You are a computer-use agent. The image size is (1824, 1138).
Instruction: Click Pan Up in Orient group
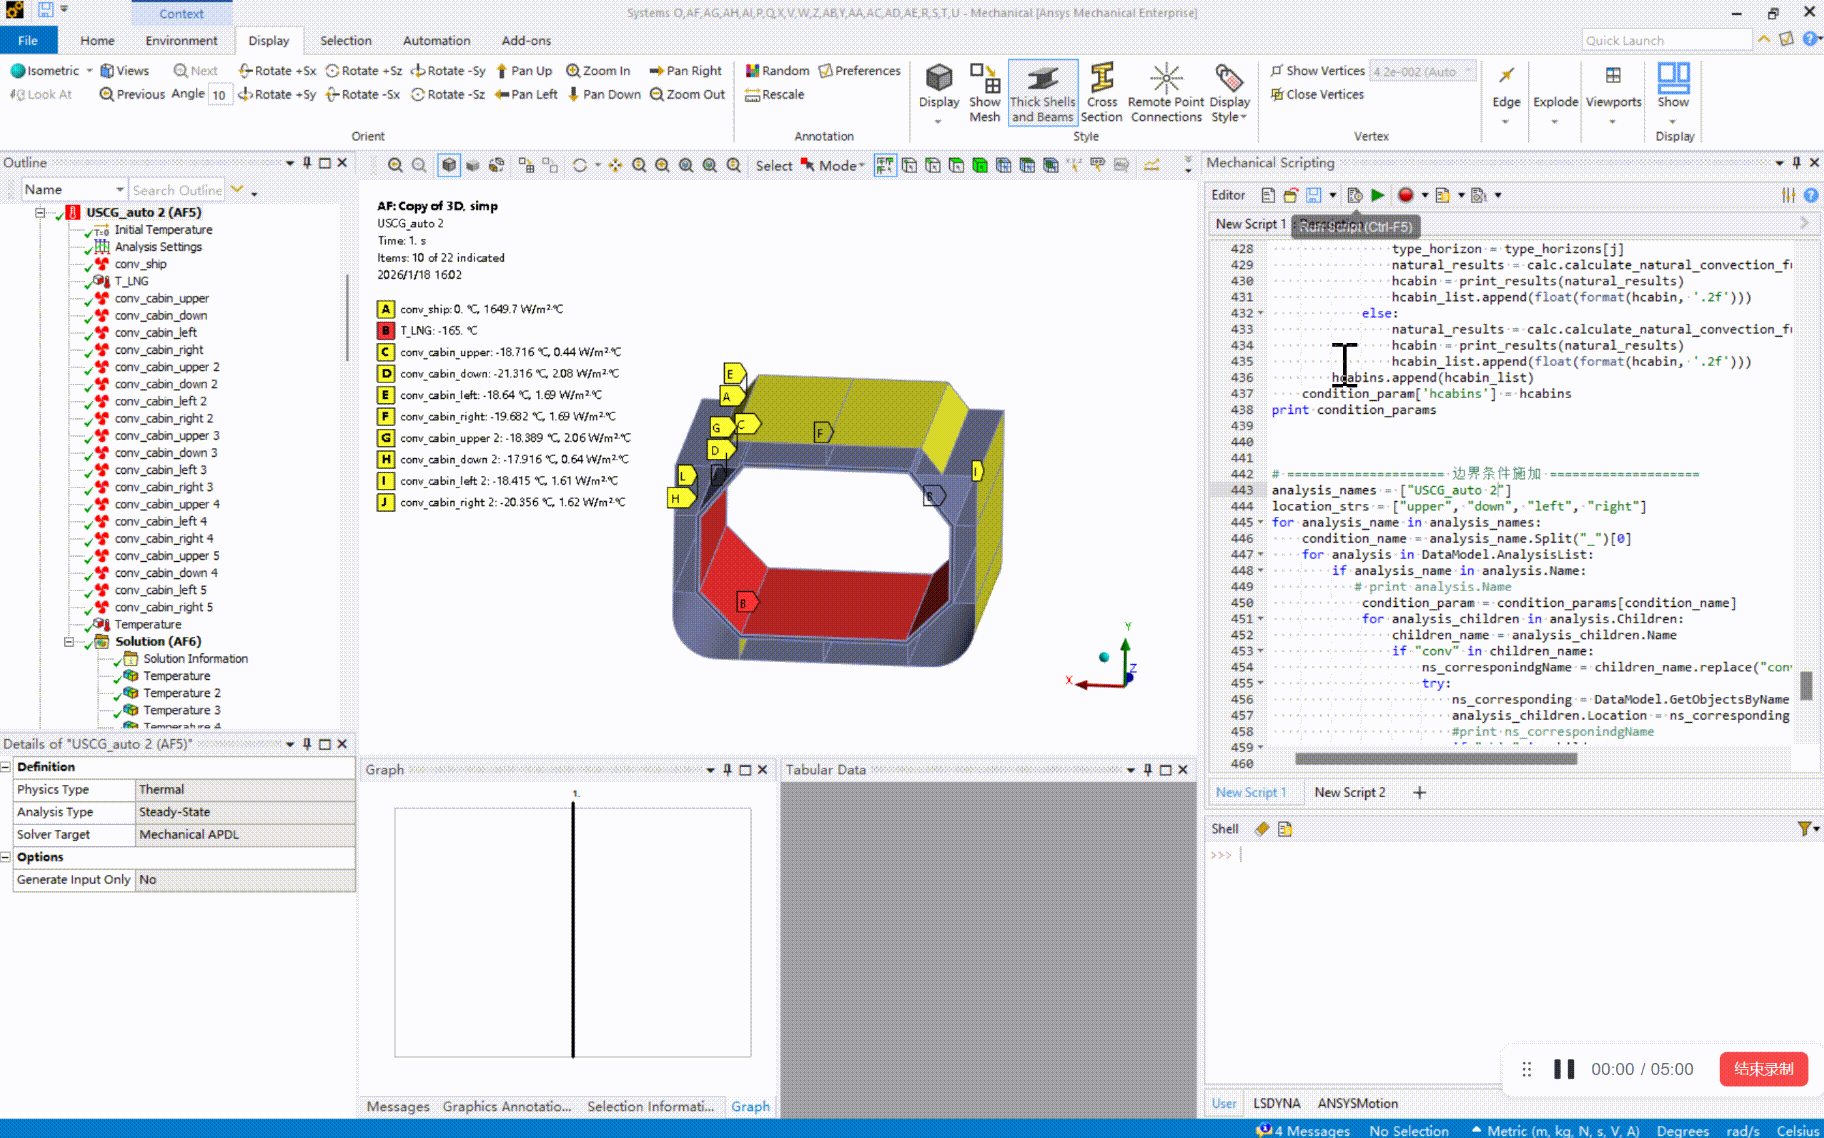(523, 71)
